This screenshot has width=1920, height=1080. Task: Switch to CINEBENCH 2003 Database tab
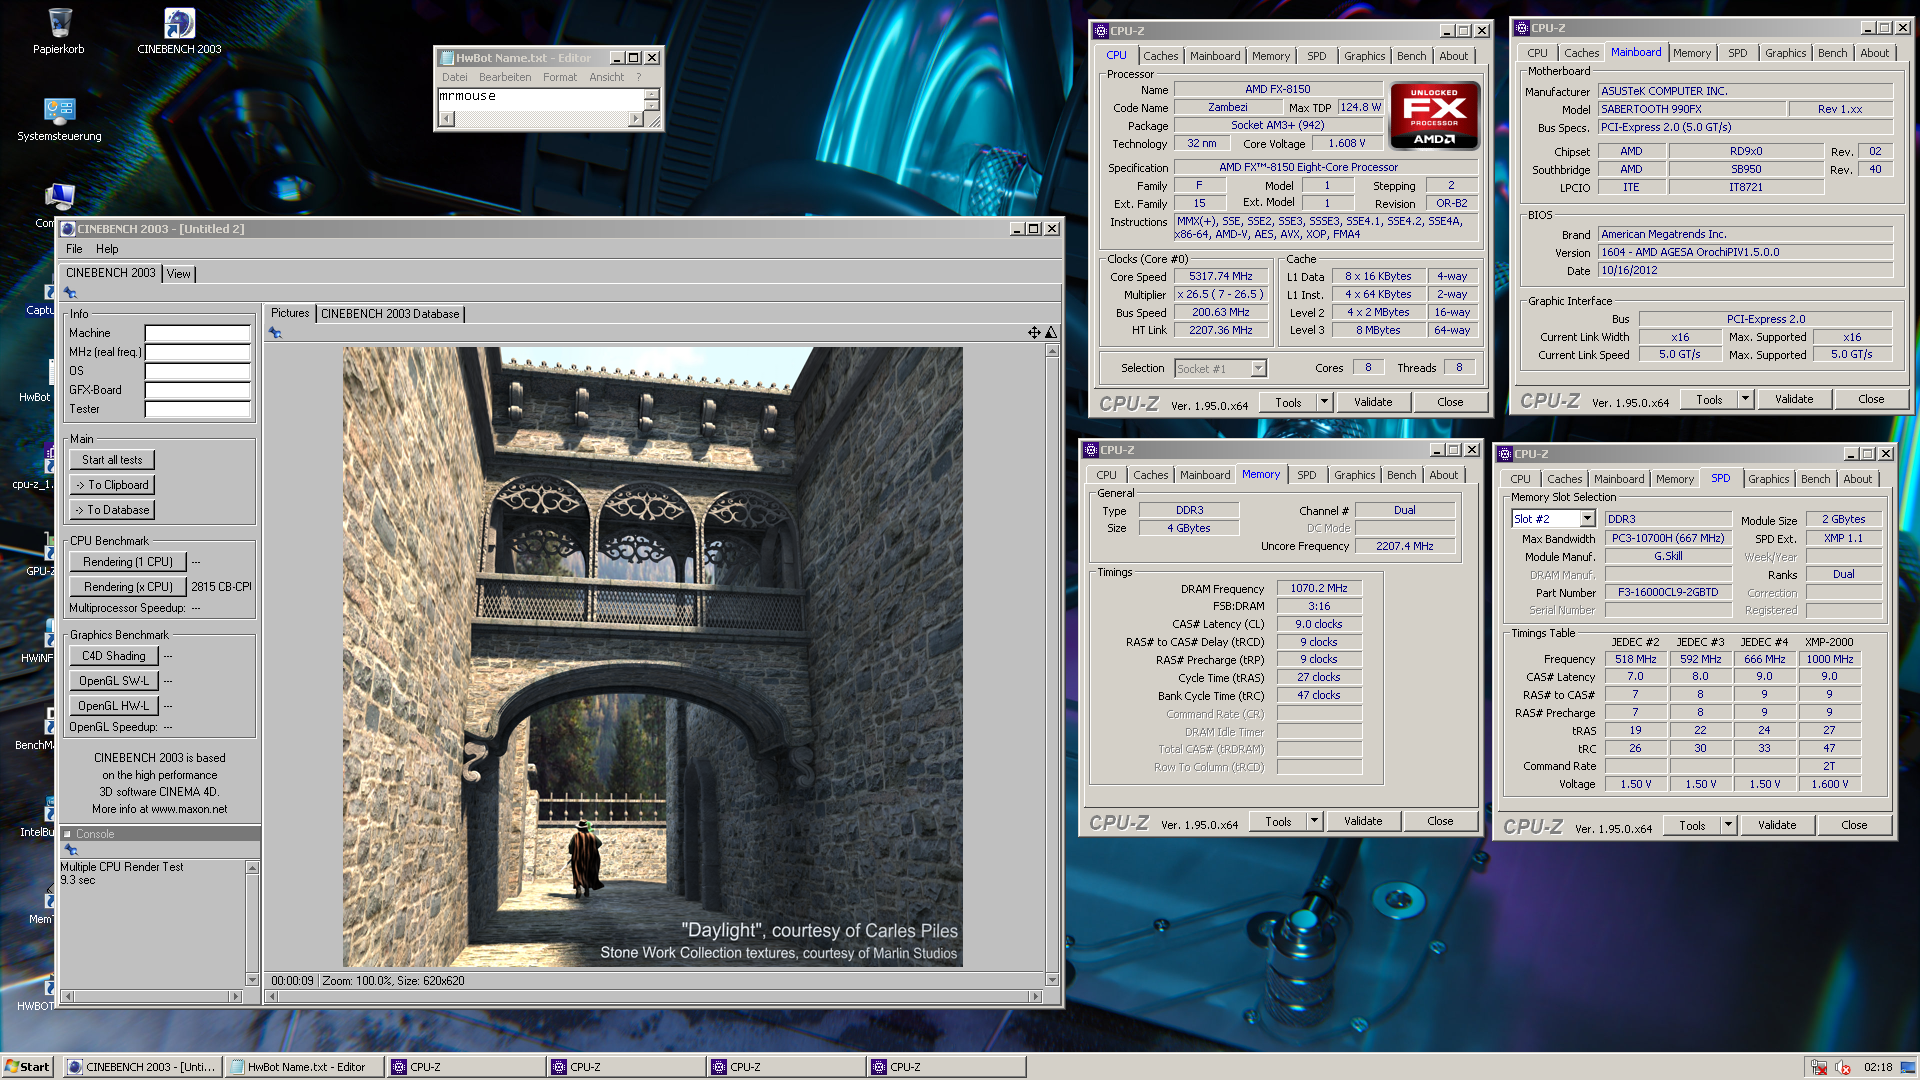coord(390,314)
